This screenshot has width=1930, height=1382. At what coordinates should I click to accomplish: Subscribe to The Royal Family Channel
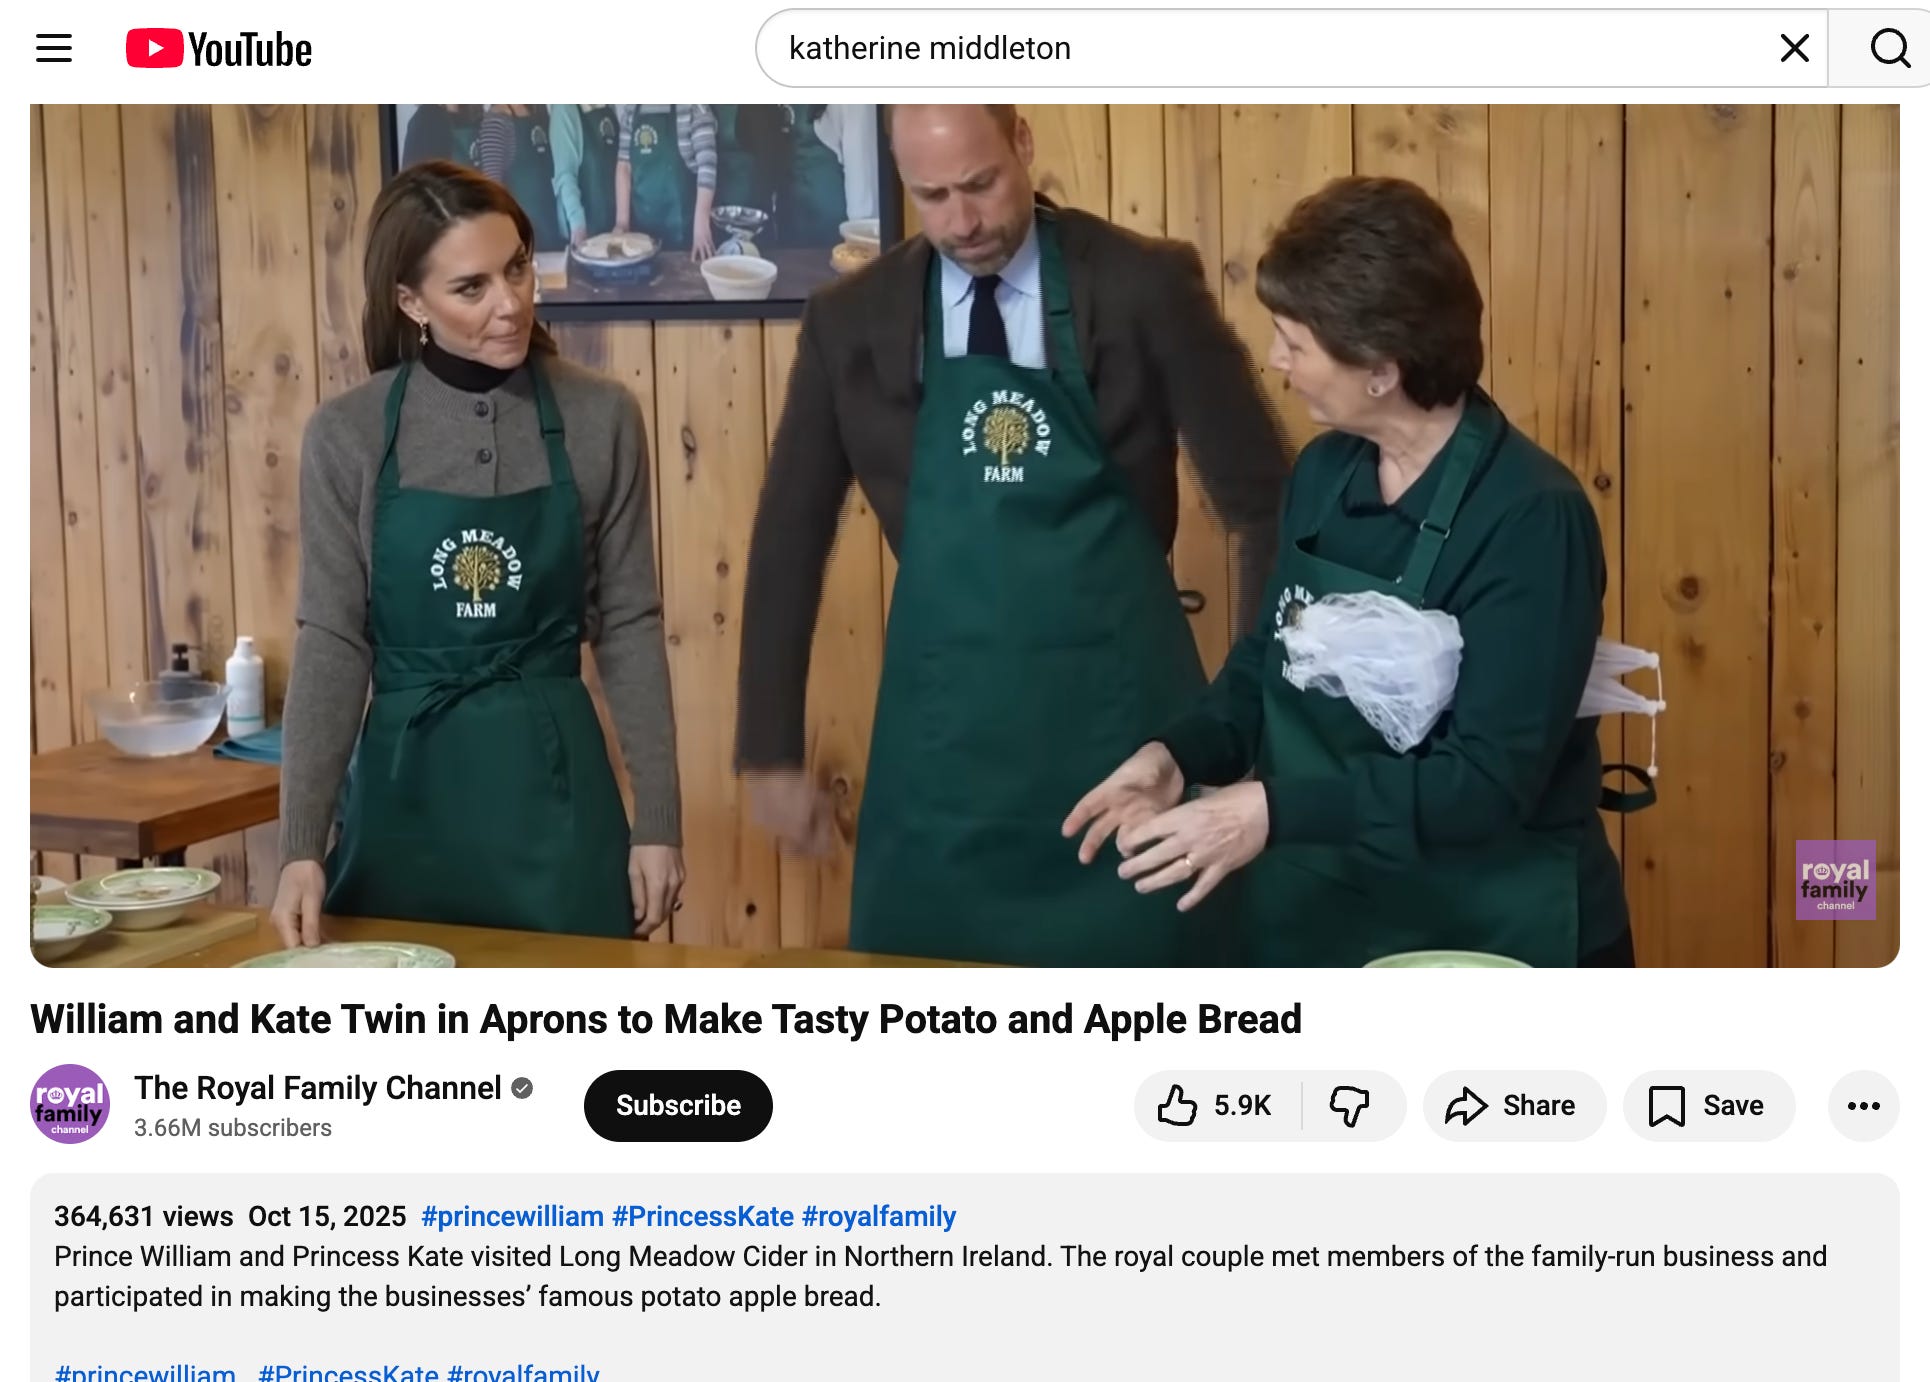tap(678, 1105)
